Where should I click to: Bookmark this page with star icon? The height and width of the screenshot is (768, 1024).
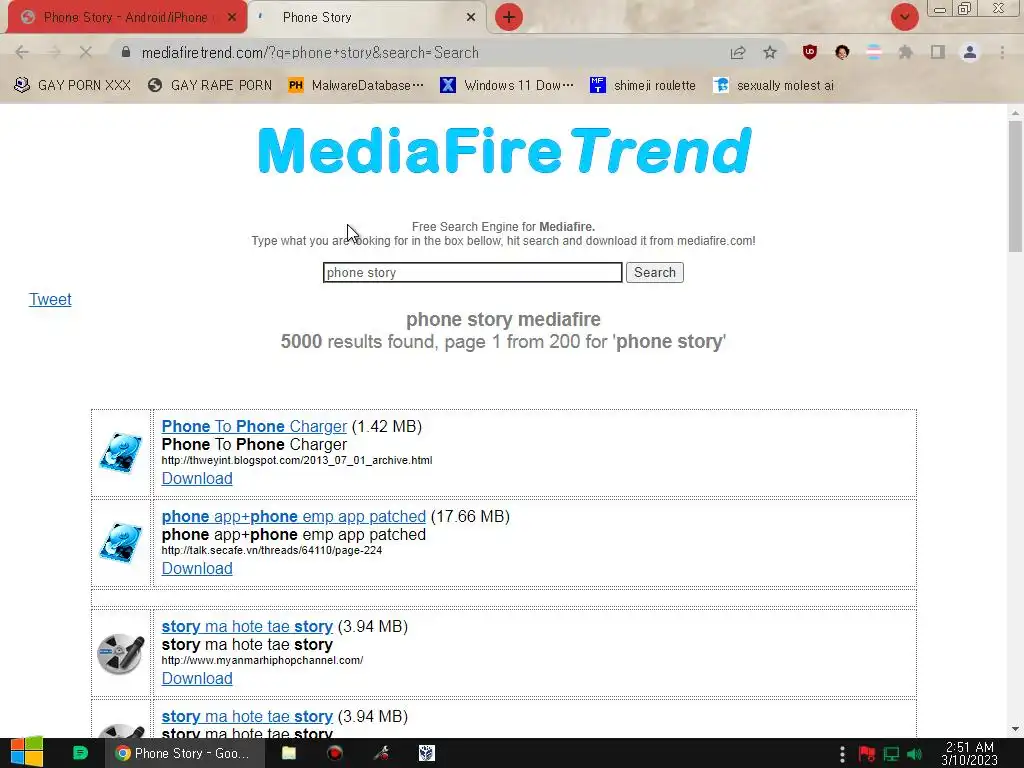770,53
